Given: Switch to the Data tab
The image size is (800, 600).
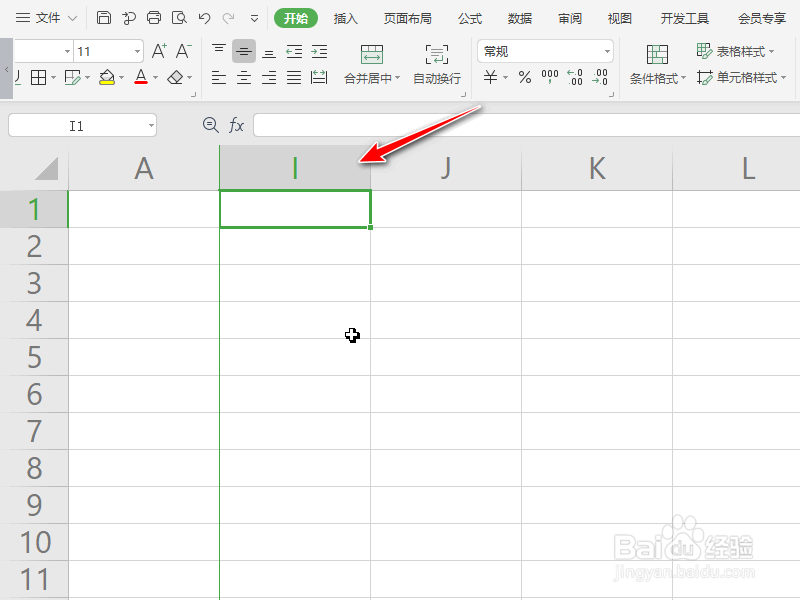Looking at the screenshot, I should tap(520, 18).
